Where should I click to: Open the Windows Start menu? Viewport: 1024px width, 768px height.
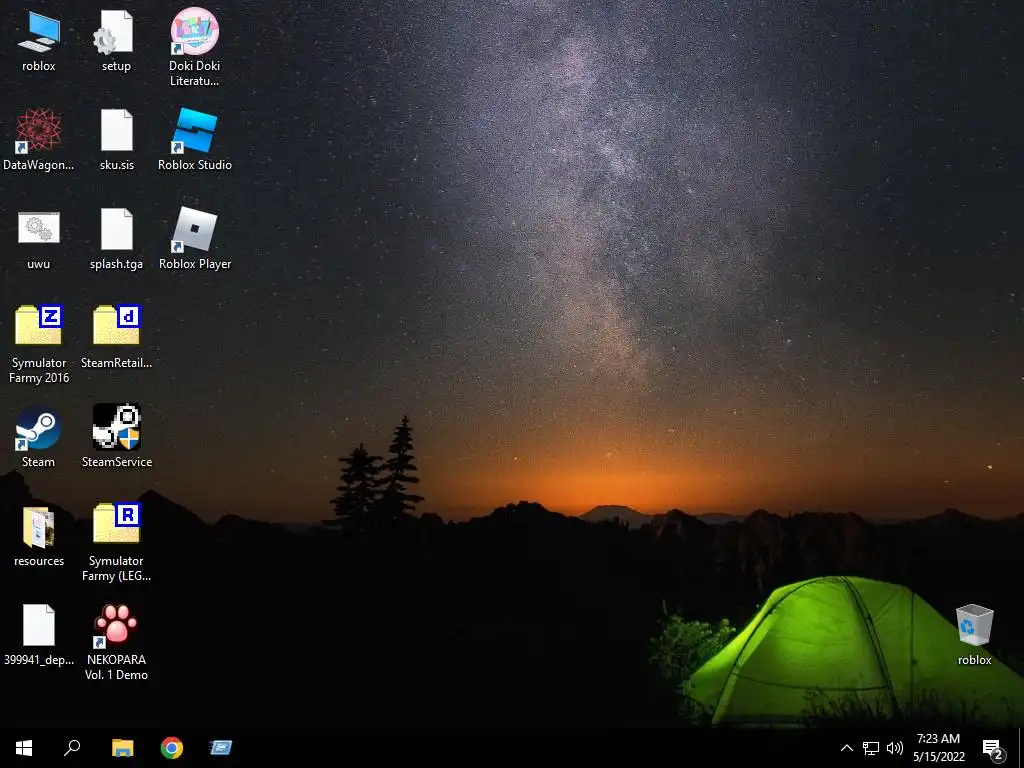pyautogui.click(x=24, y=748)
